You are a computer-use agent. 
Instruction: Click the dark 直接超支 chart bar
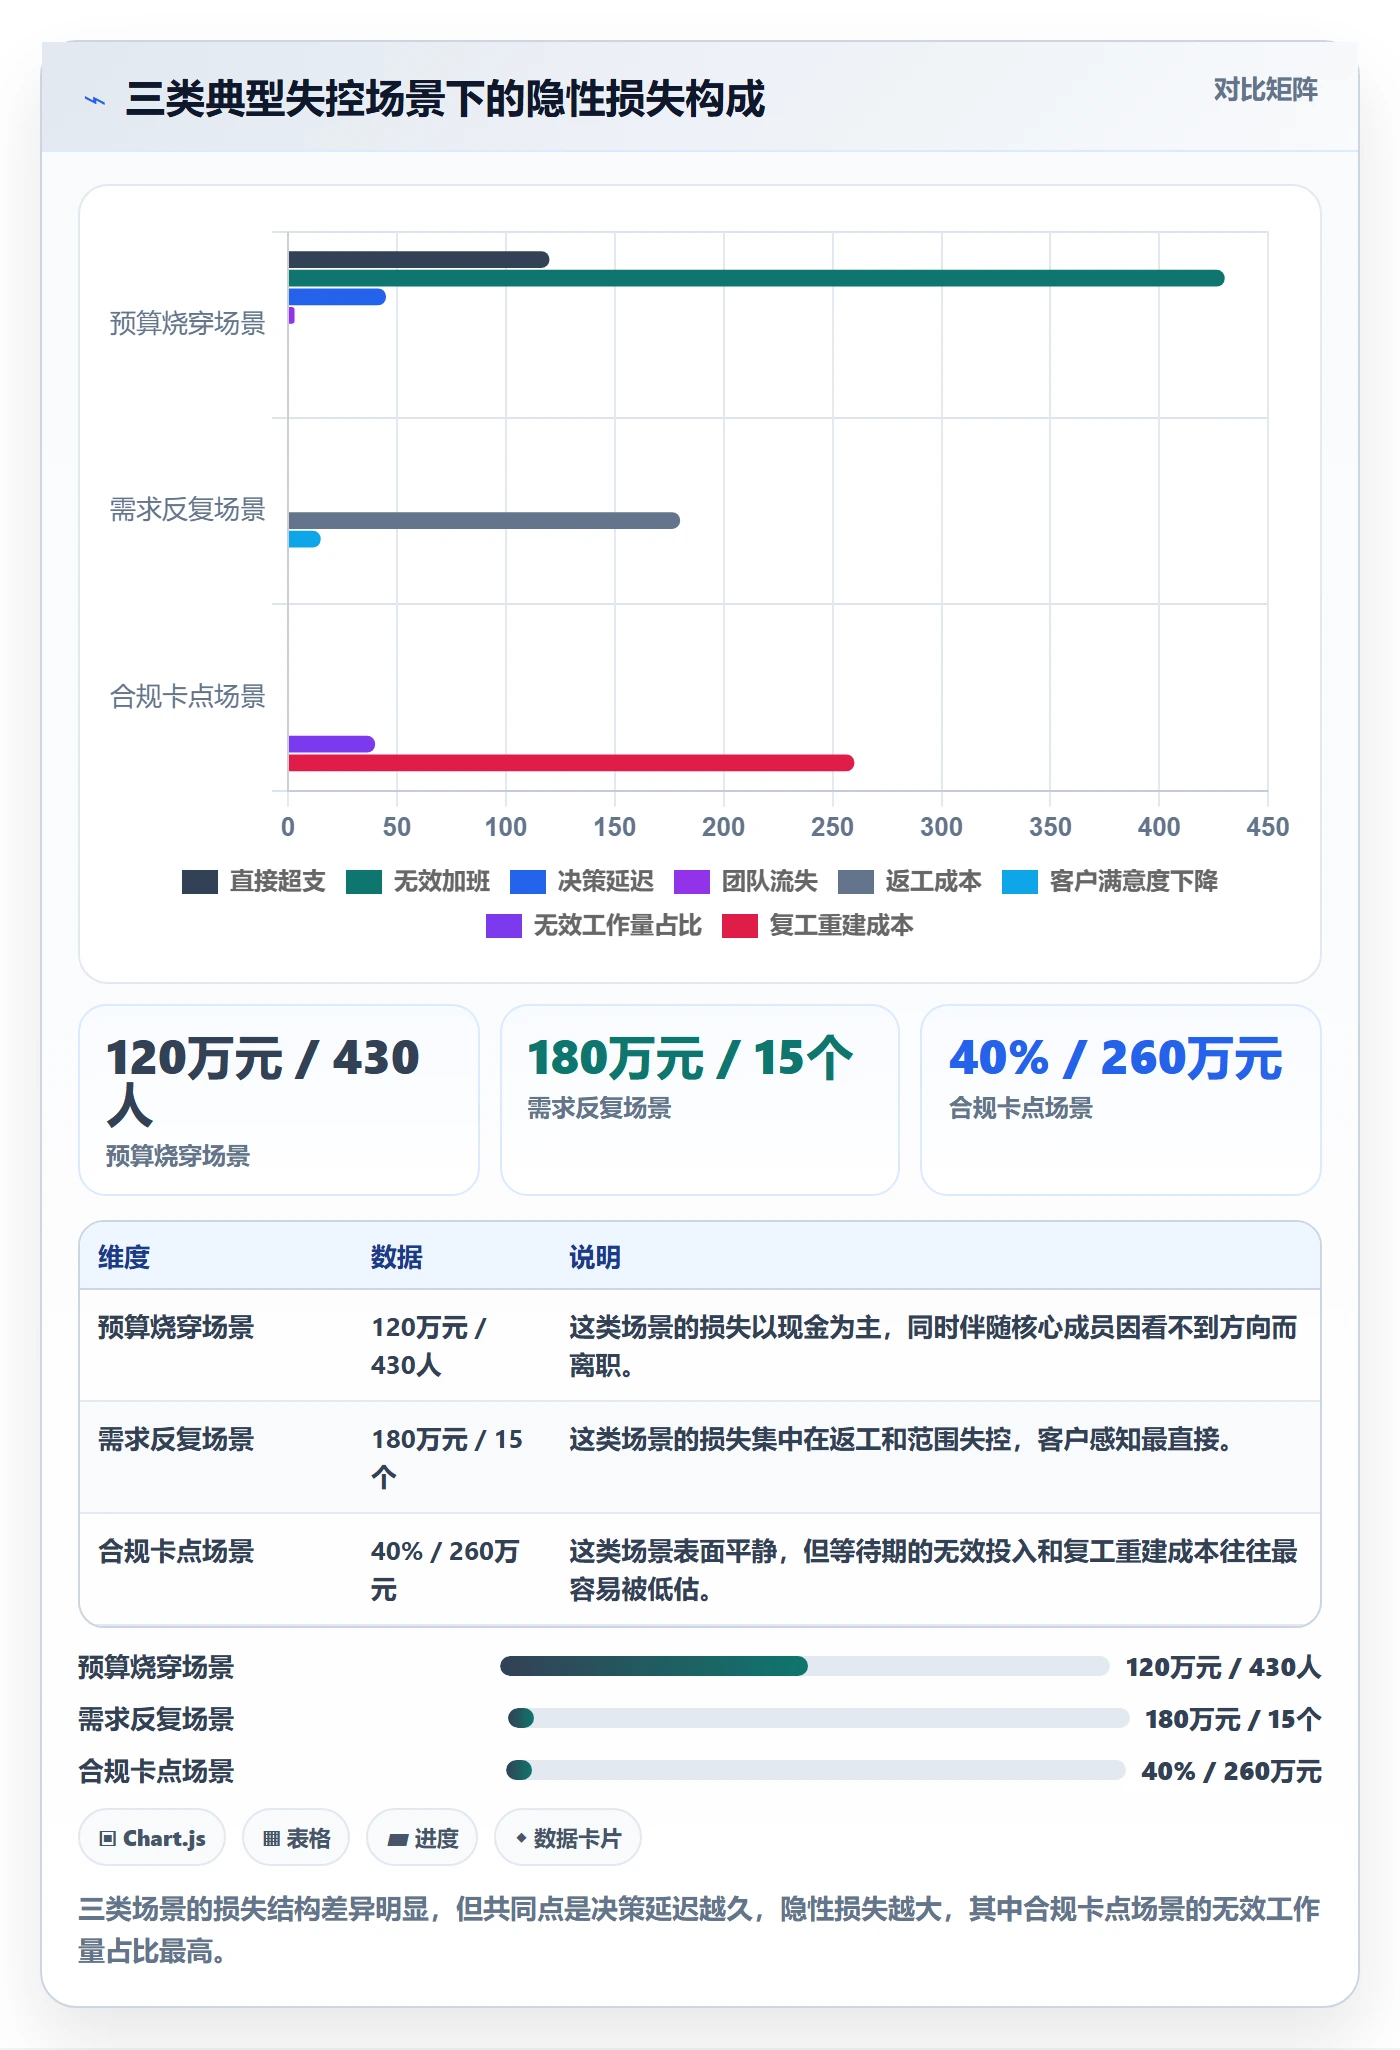click(419, 260)
